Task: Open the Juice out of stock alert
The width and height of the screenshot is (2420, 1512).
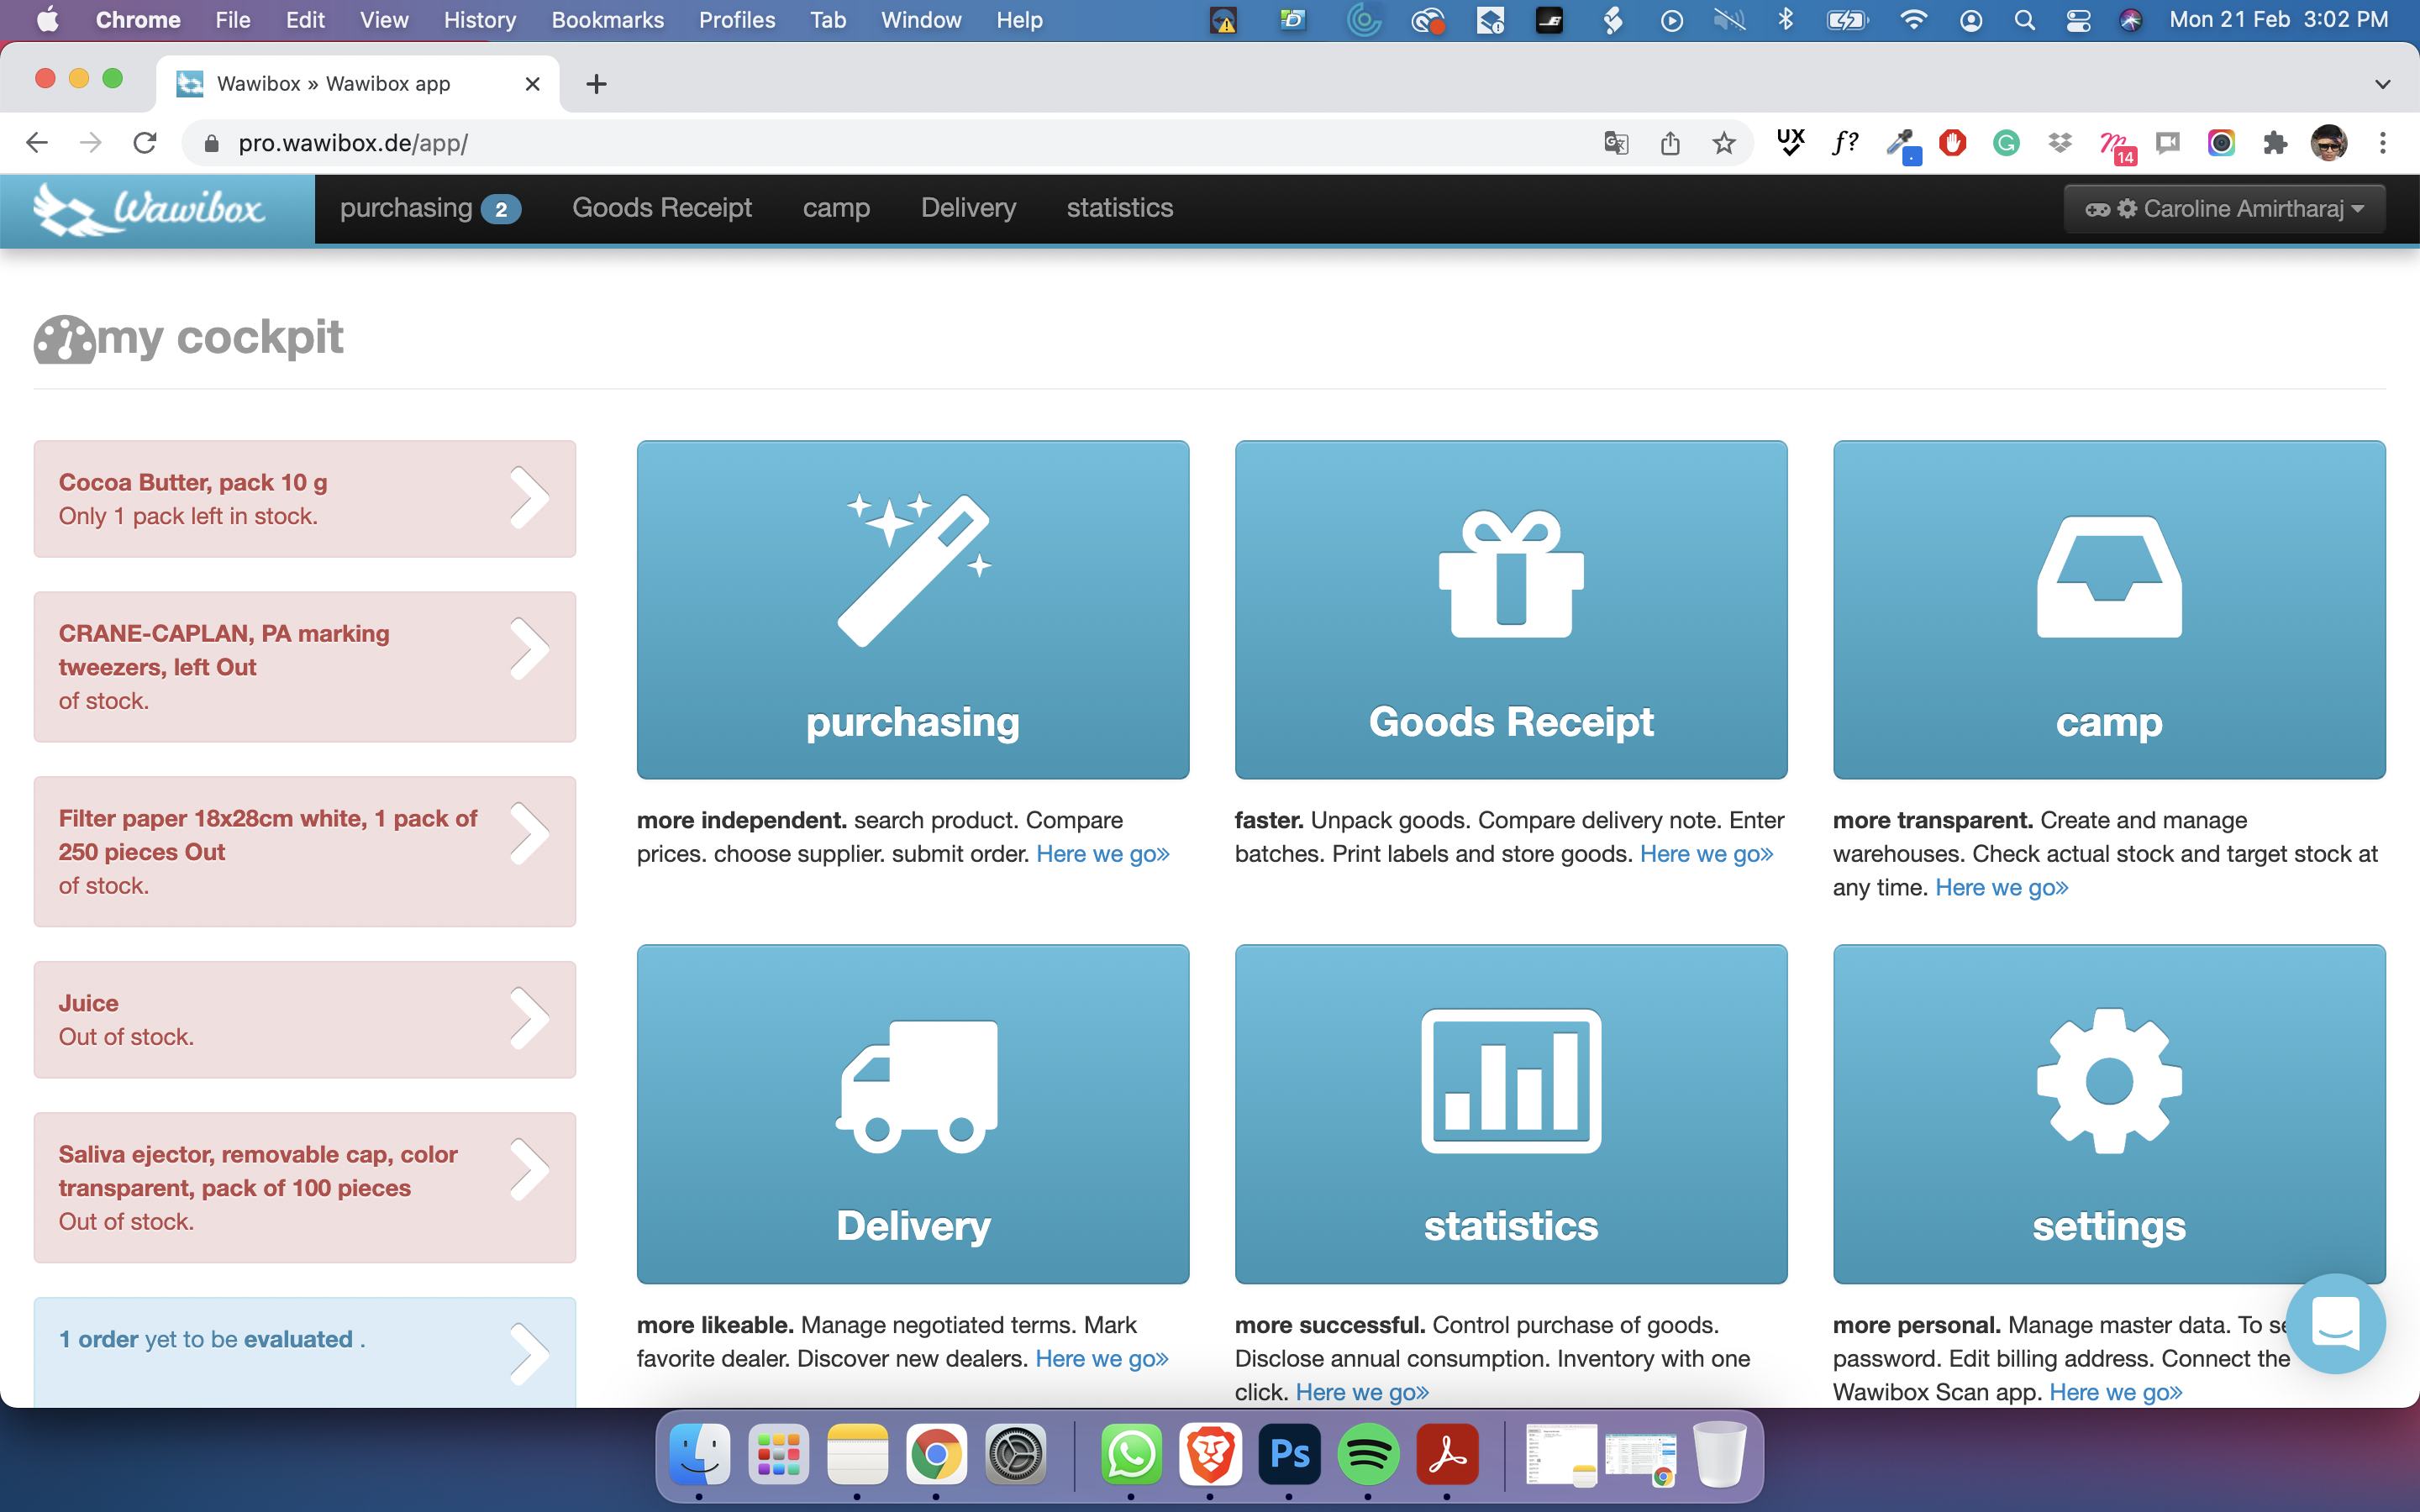Action: point(305,1020)
